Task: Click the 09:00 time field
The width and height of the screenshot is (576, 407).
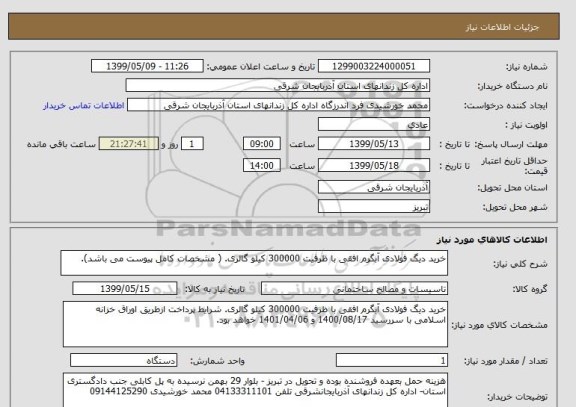Action: pyautogui.click(x=262, y=144)
